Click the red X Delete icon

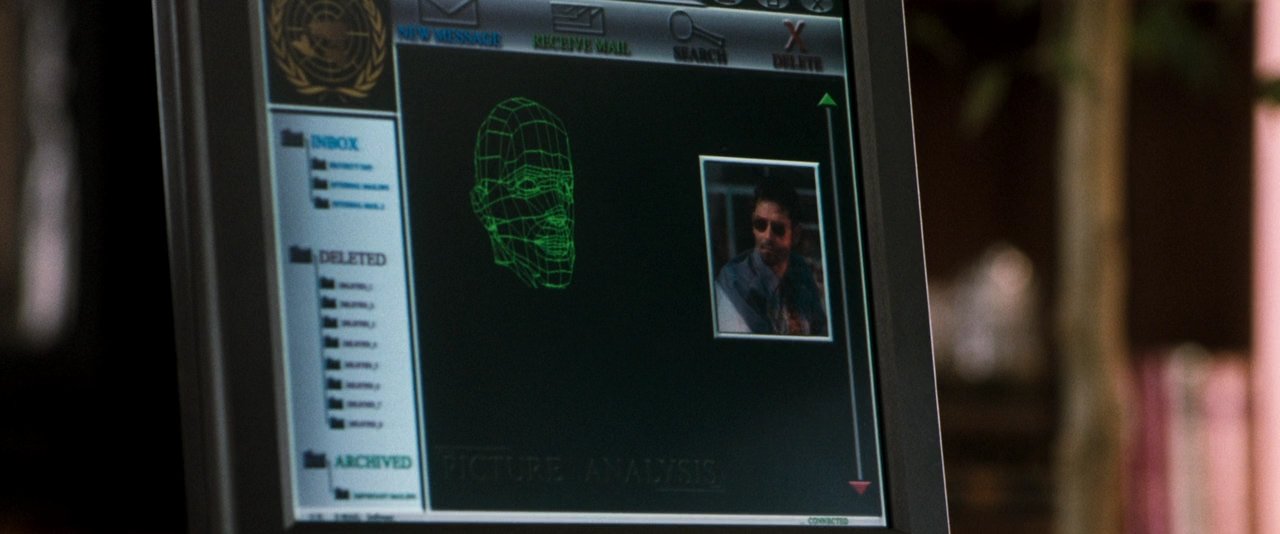tap(795, 36)
